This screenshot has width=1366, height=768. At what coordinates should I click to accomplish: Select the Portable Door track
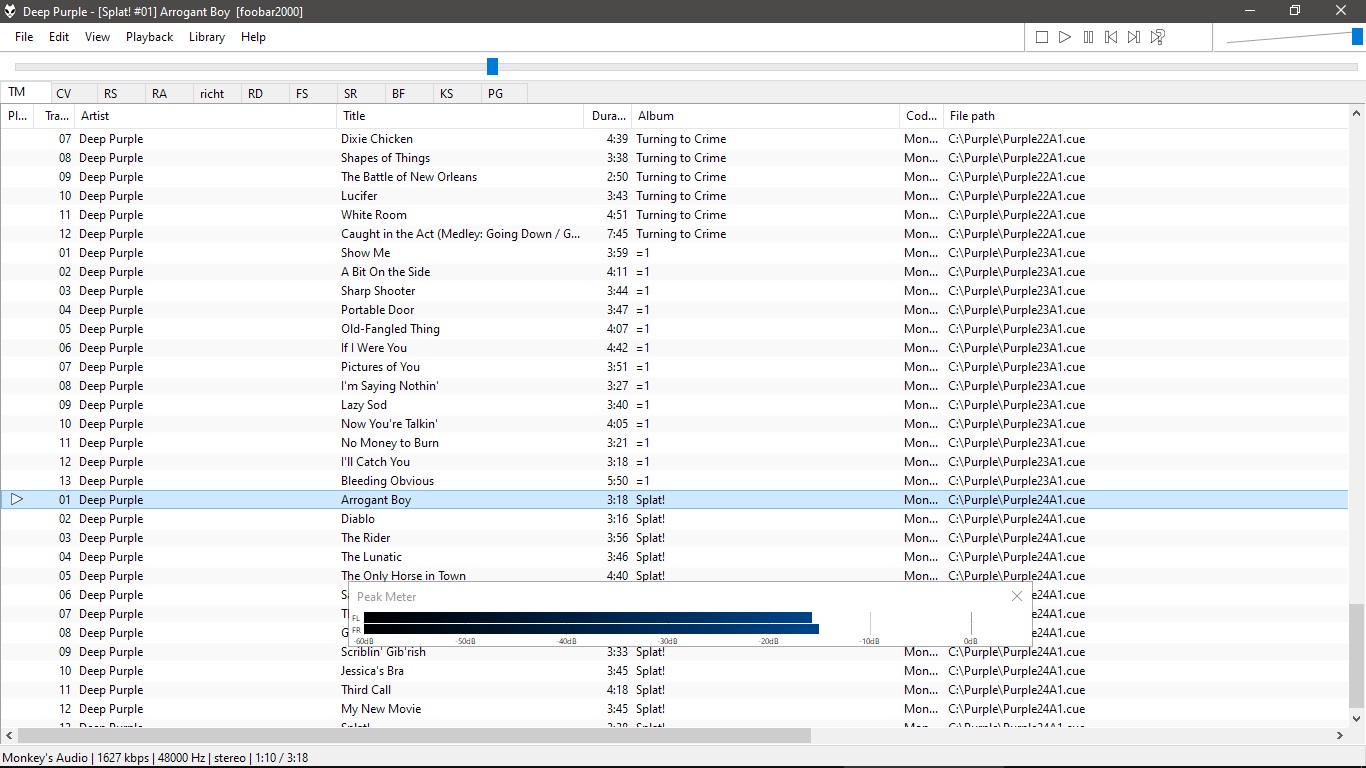(674, 310)
